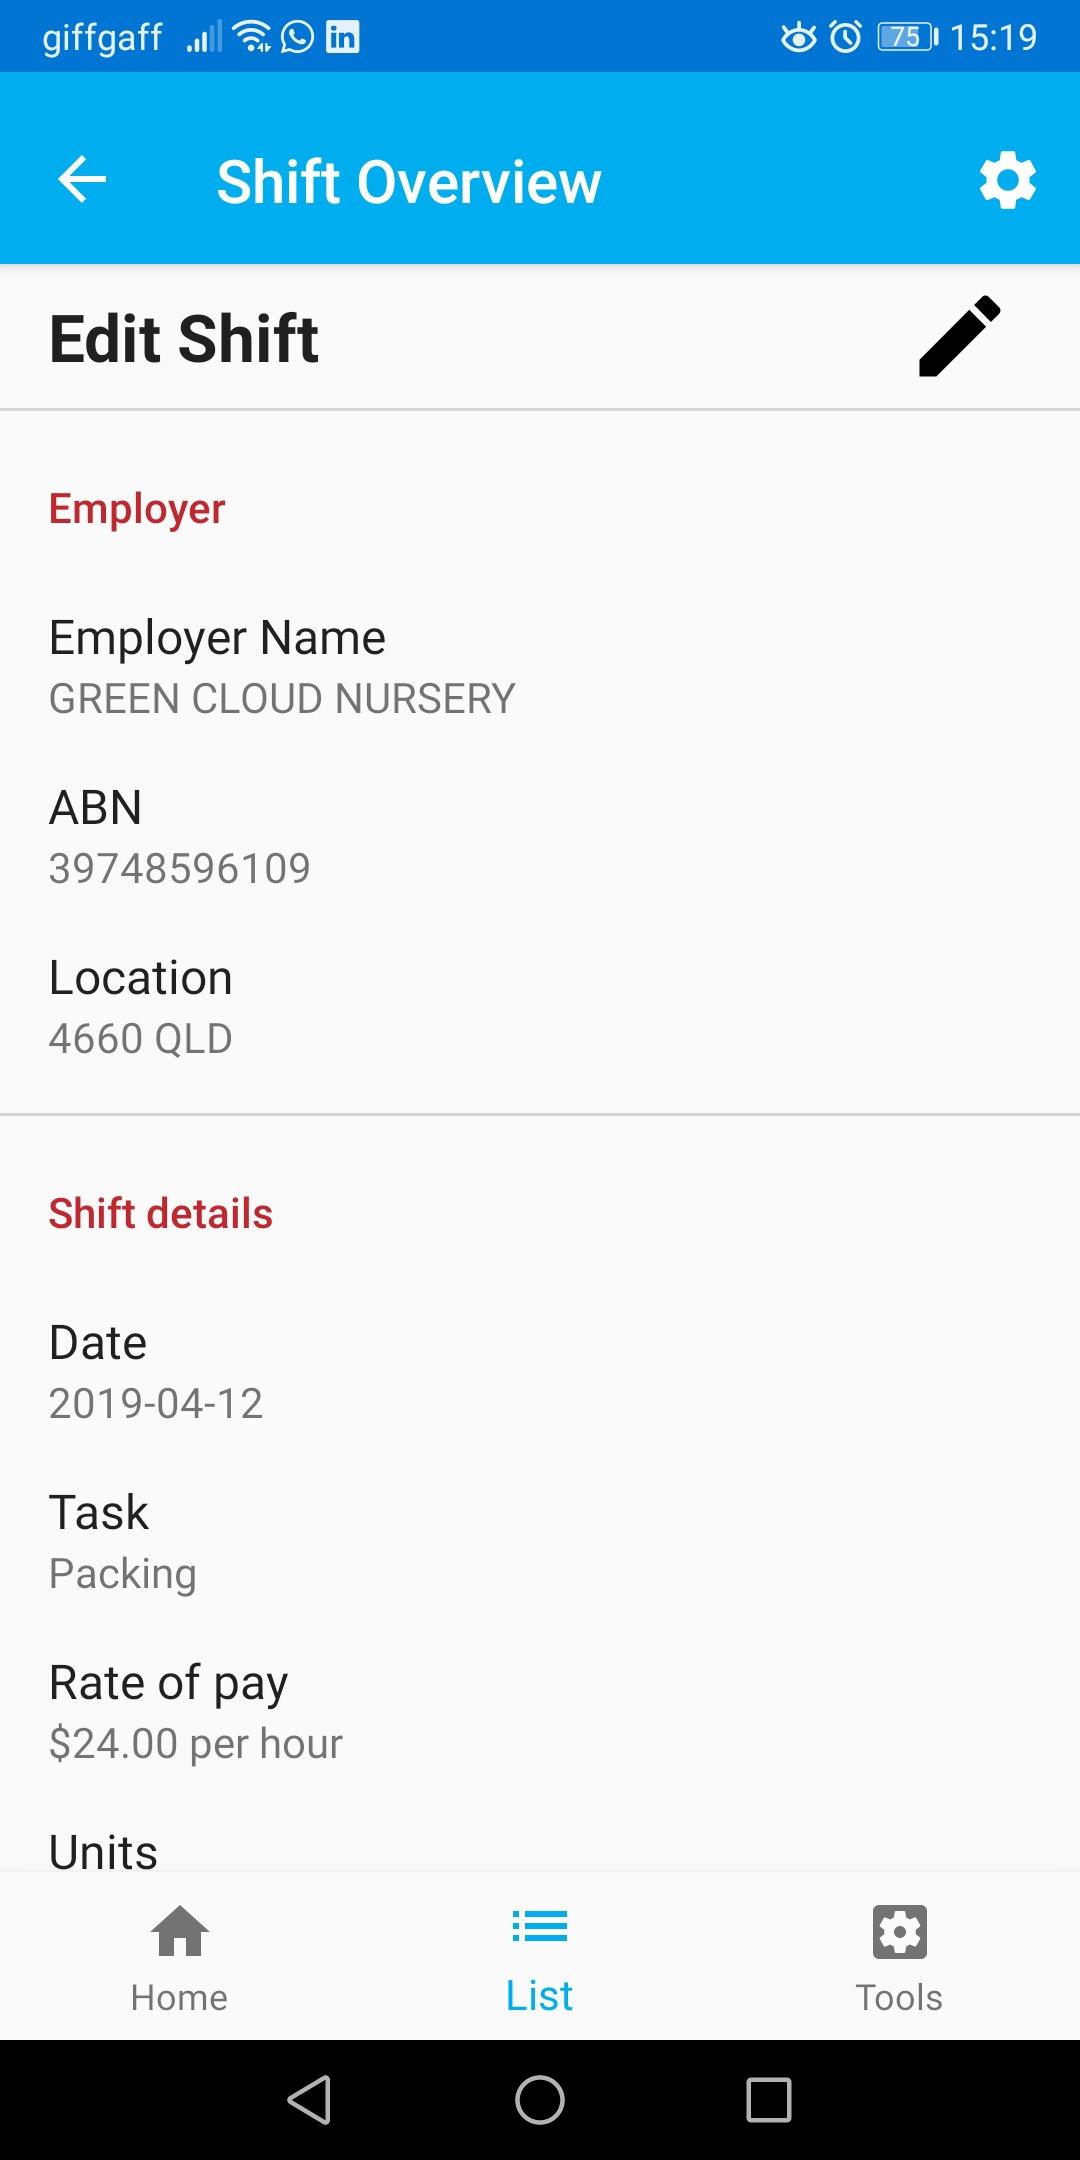
Task: Tap the Units row
Action: pos(104,1850)
